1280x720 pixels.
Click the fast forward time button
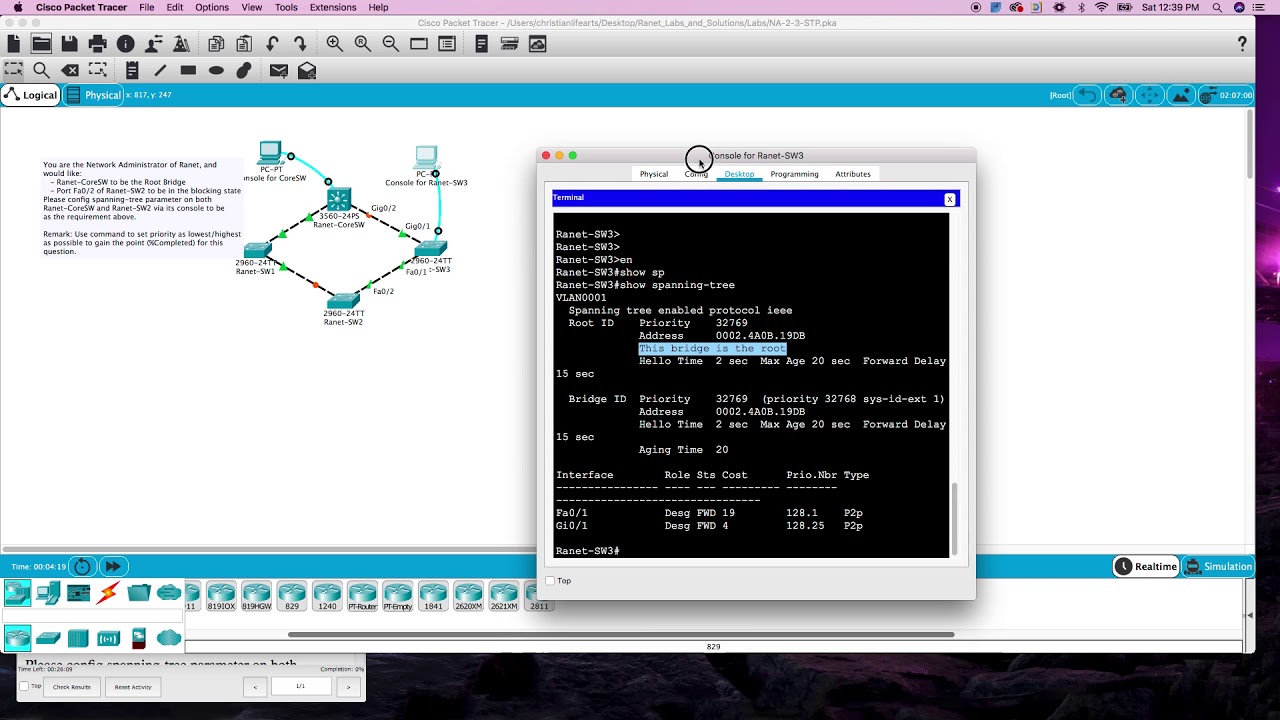(x=112, y=566)
